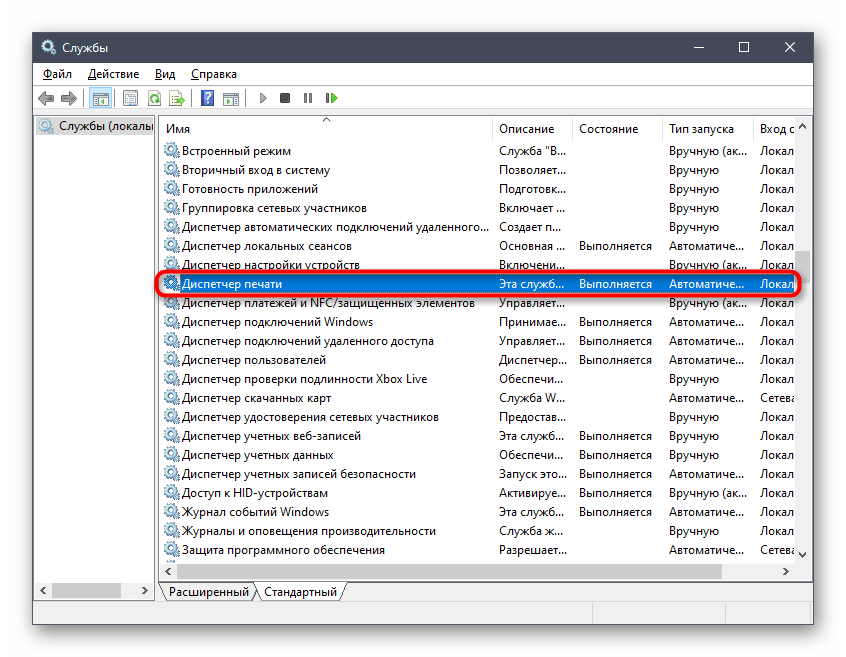Open the Файл menu
Screen dimensions: 846x657
tap(57, 74)
